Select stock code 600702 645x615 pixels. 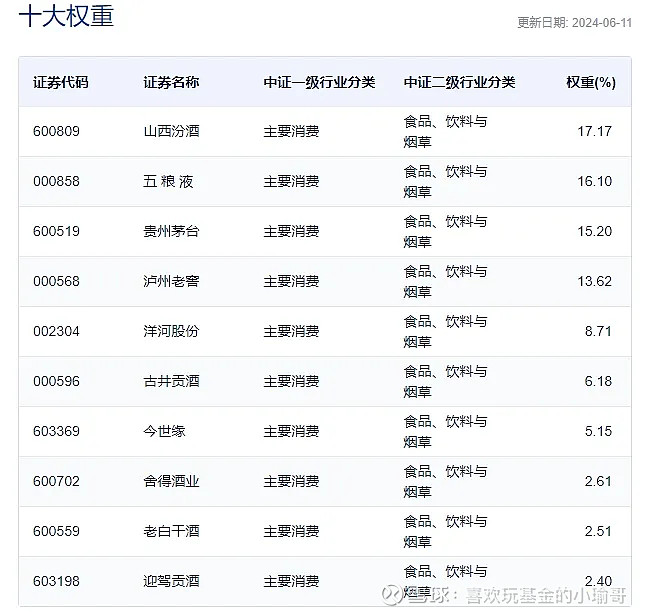[x=56, y=481]
